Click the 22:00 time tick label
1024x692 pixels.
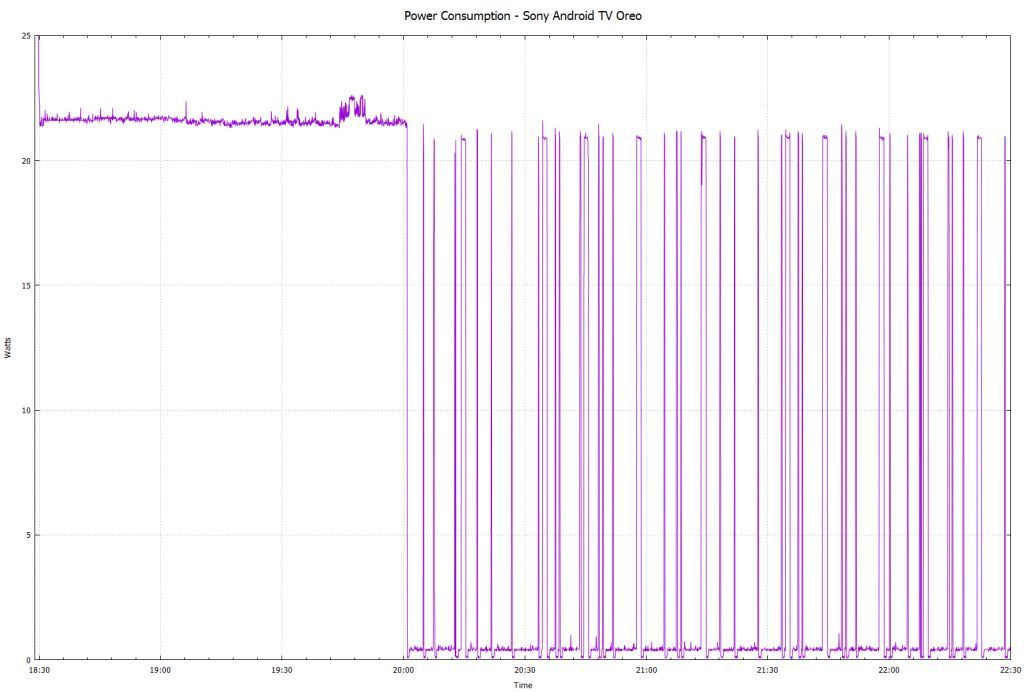pyautogui.click(x=888, y=670)
